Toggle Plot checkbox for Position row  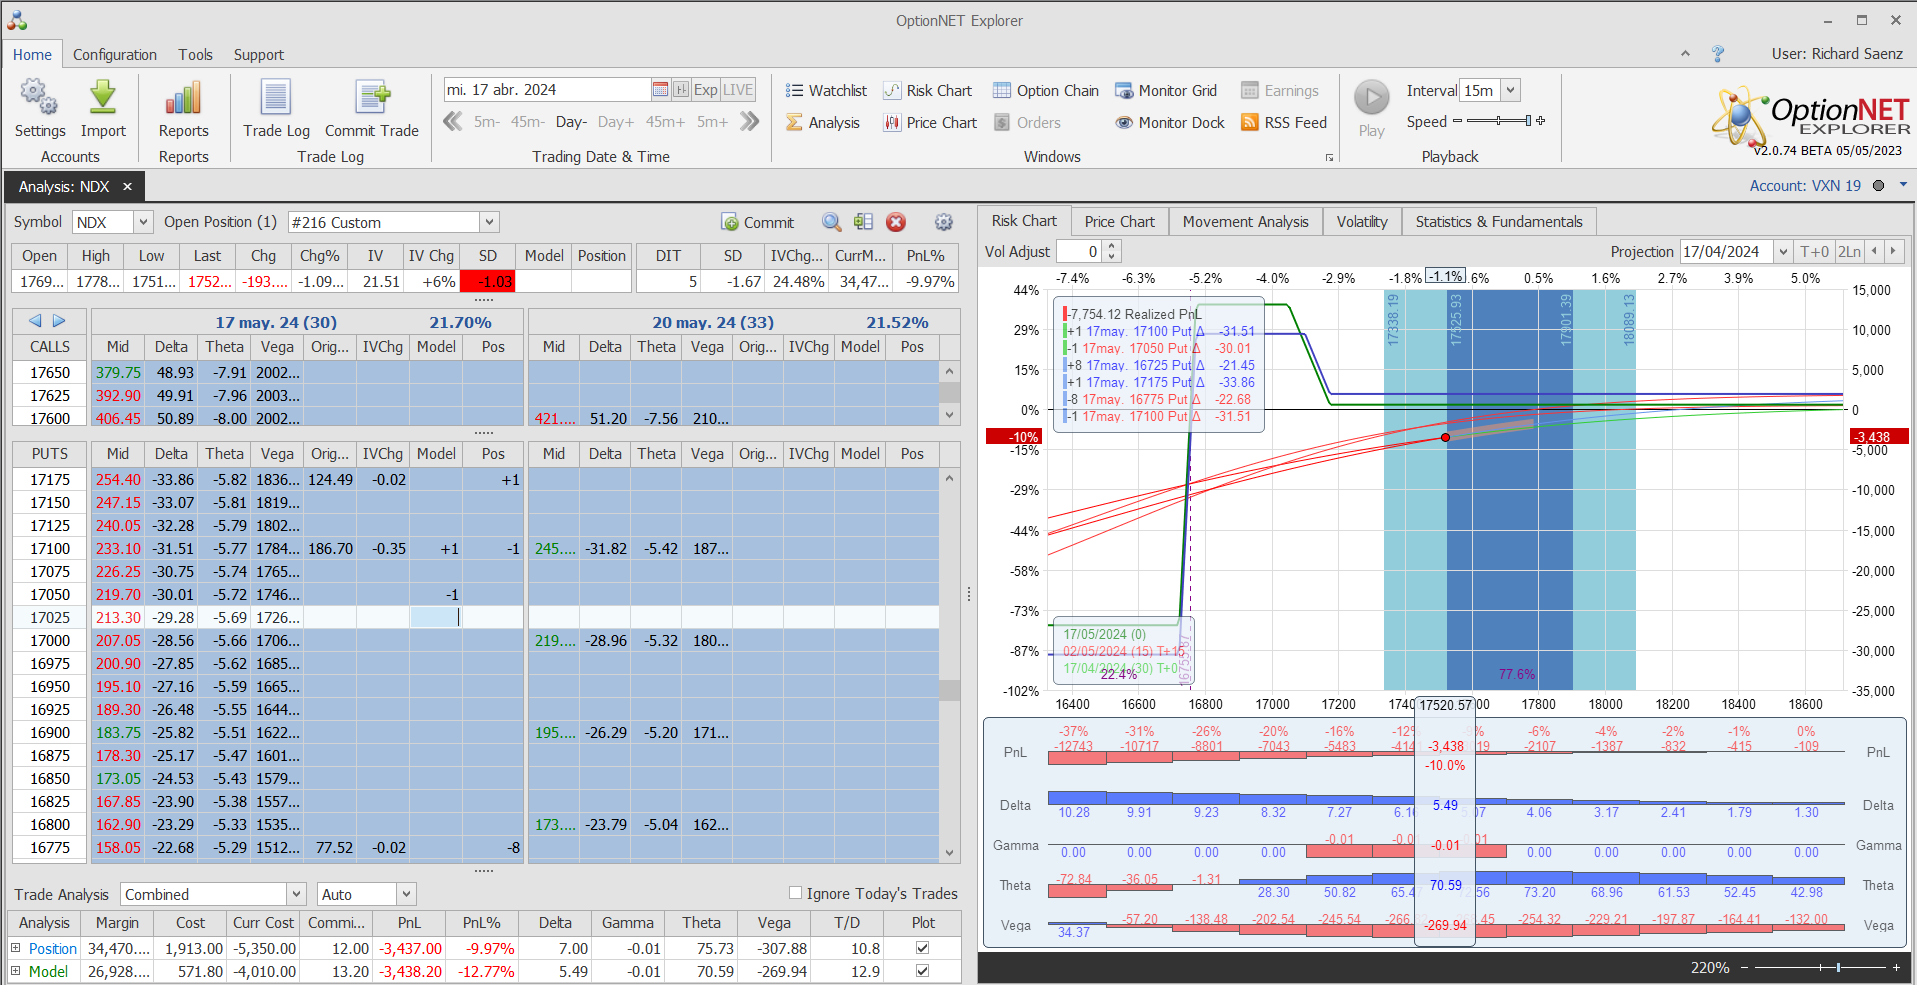click(x=922, y=948)
